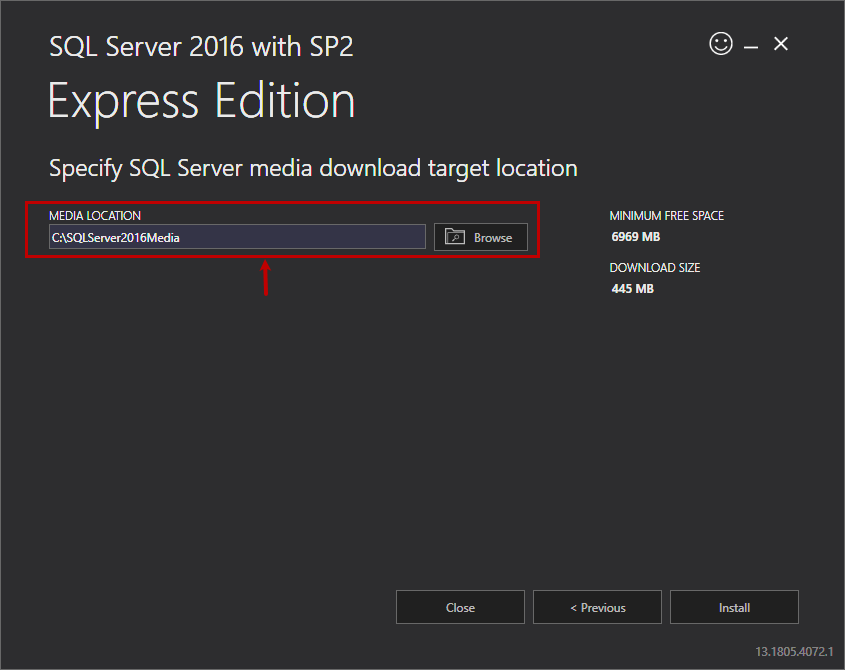This screenshot has height=670, width=845.
Task: Click the Browse button label
Action: coord(493,238)
